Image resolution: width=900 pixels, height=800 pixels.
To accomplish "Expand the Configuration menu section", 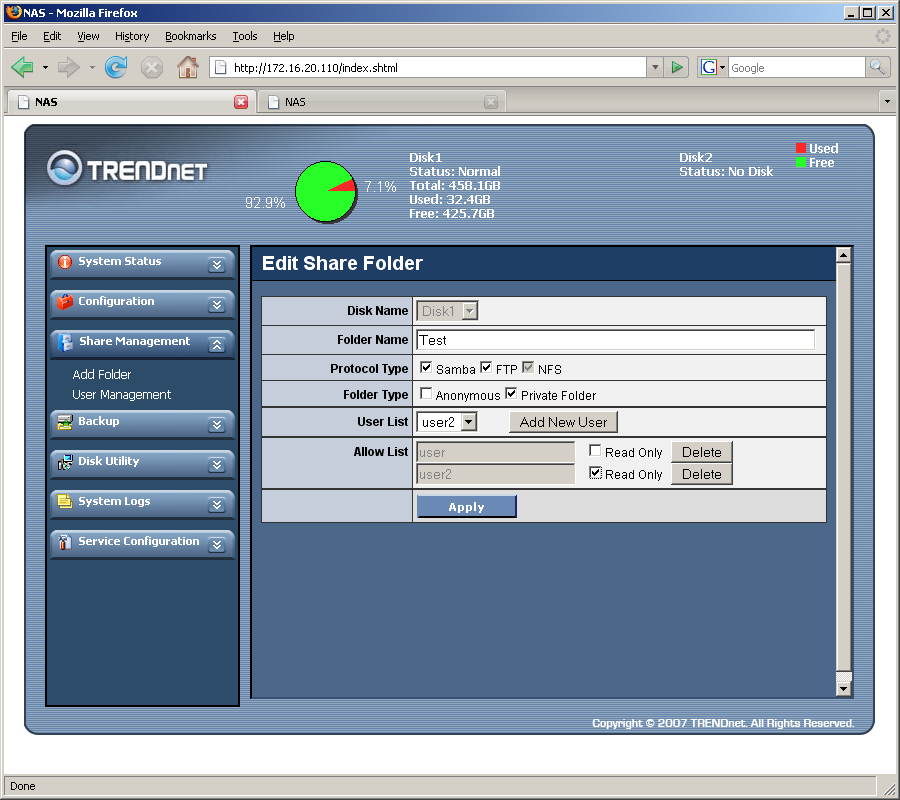I will click(216, 305).
